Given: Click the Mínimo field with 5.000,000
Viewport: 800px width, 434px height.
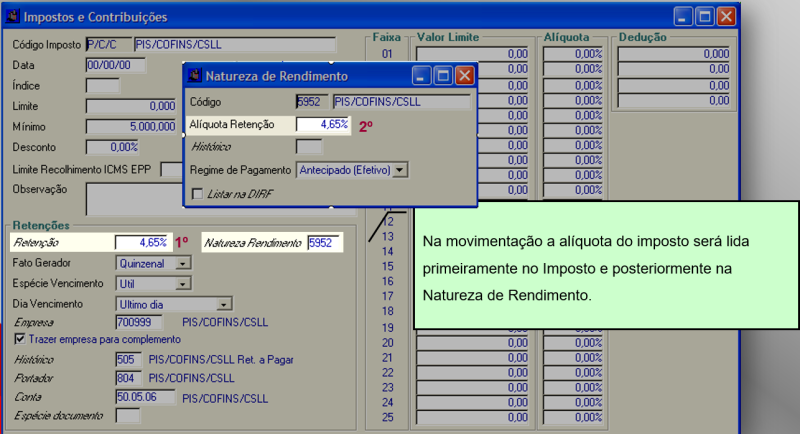Looking at the screenshot, I should [x=131, y=126].
